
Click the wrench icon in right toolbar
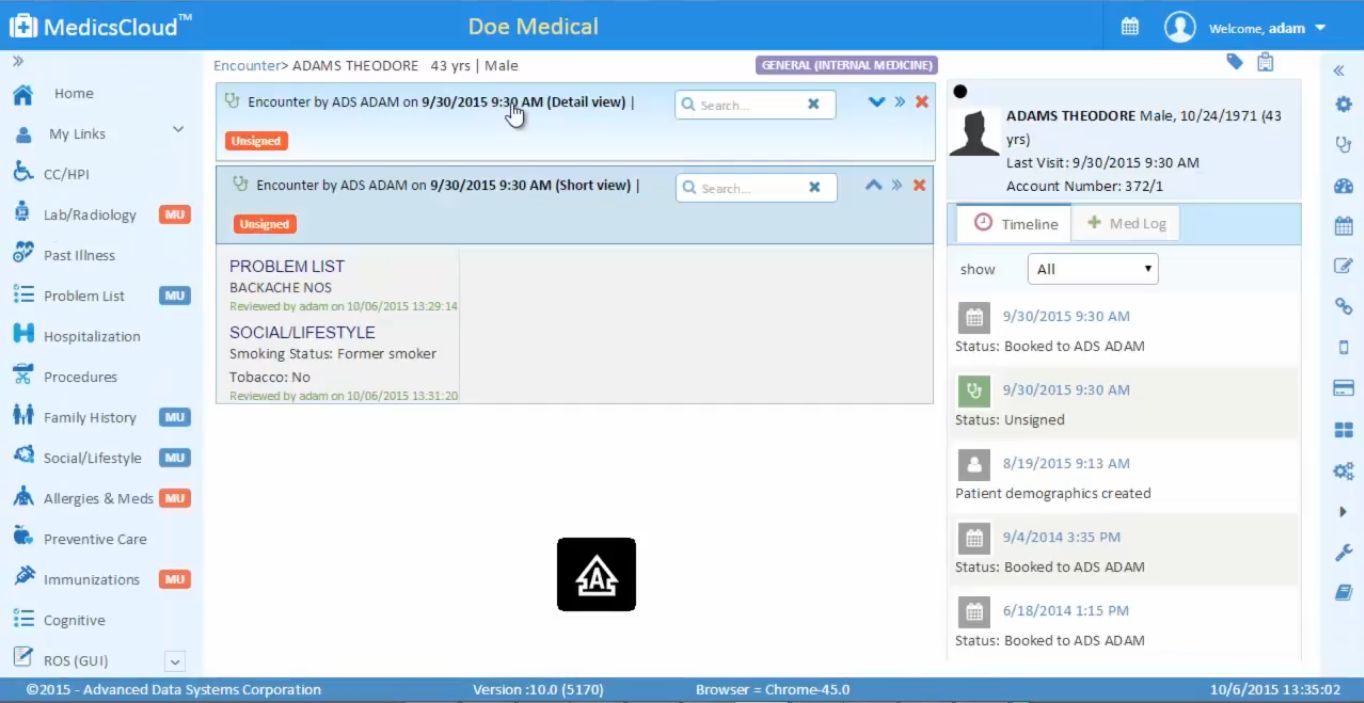pyautogui.click(x=1343, y=552)
